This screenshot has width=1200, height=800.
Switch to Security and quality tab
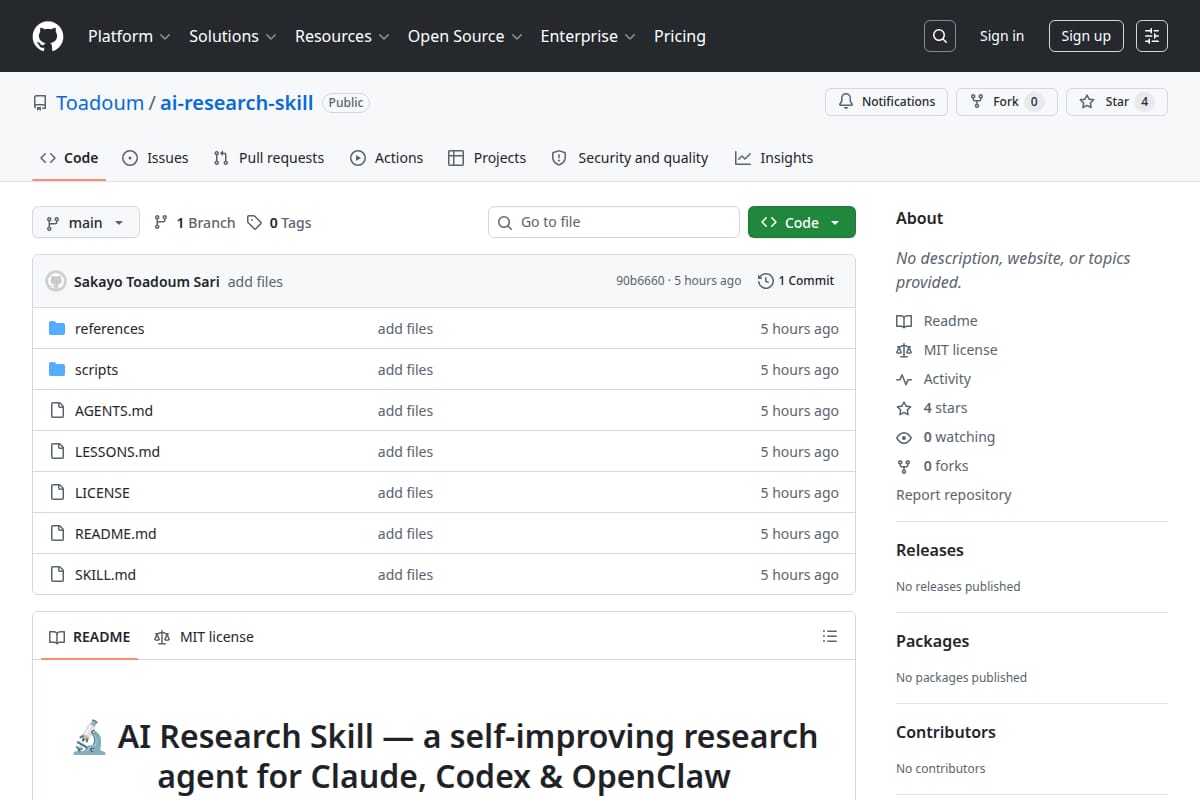pyautogui.click(x=630, y=158)
